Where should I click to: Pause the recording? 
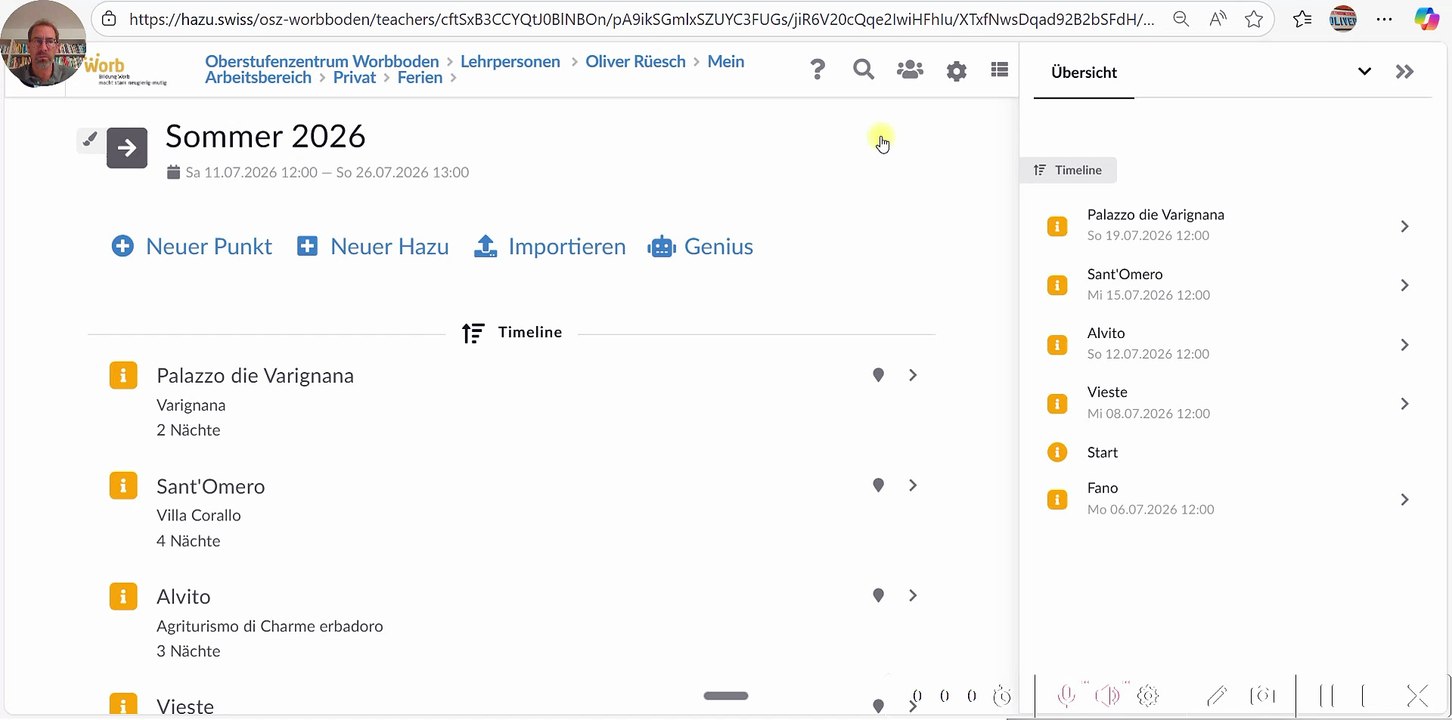1327,696
